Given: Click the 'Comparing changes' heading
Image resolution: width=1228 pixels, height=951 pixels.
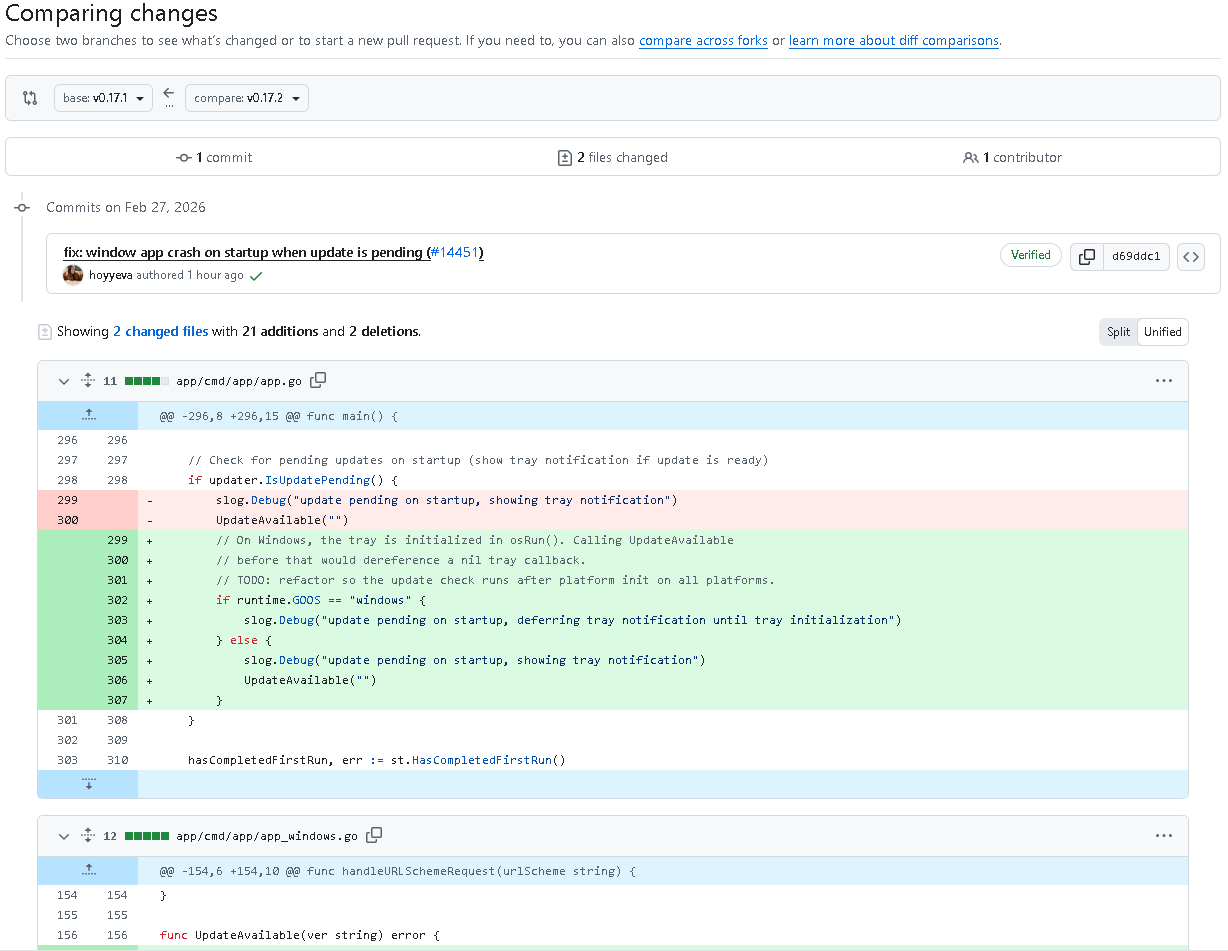Looking at the screenshot, I should coord(112,14).
